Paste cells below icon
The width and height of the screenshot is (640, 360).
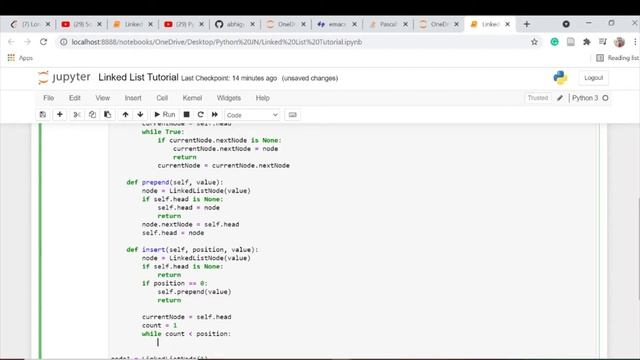108,115
